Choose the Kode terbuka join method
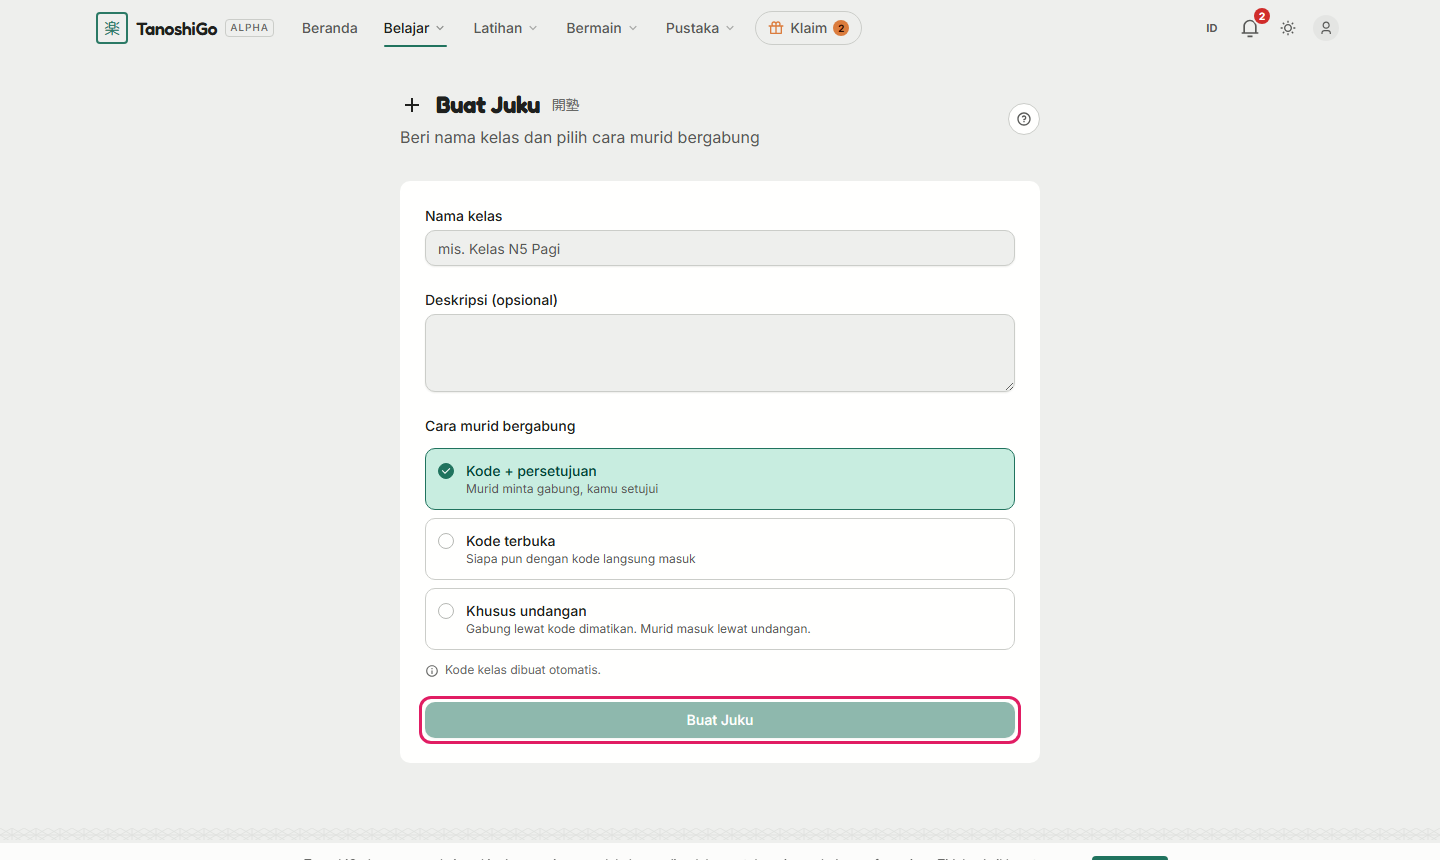Screen dimensions: 1440x860 (720, 549)
